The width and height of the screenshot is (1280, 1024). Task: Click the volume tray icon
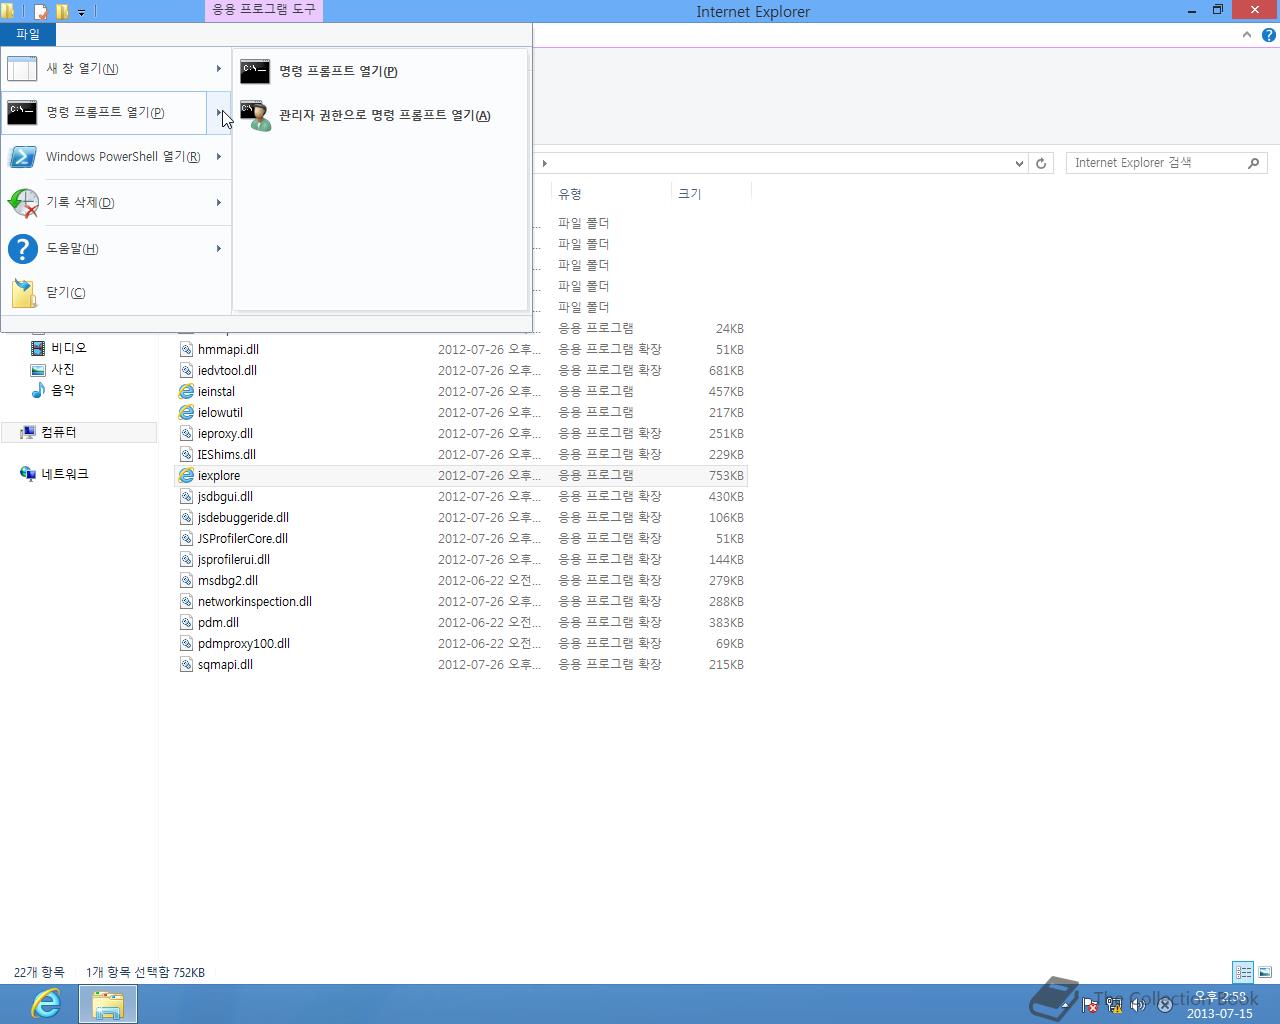click(1139, 1005)
